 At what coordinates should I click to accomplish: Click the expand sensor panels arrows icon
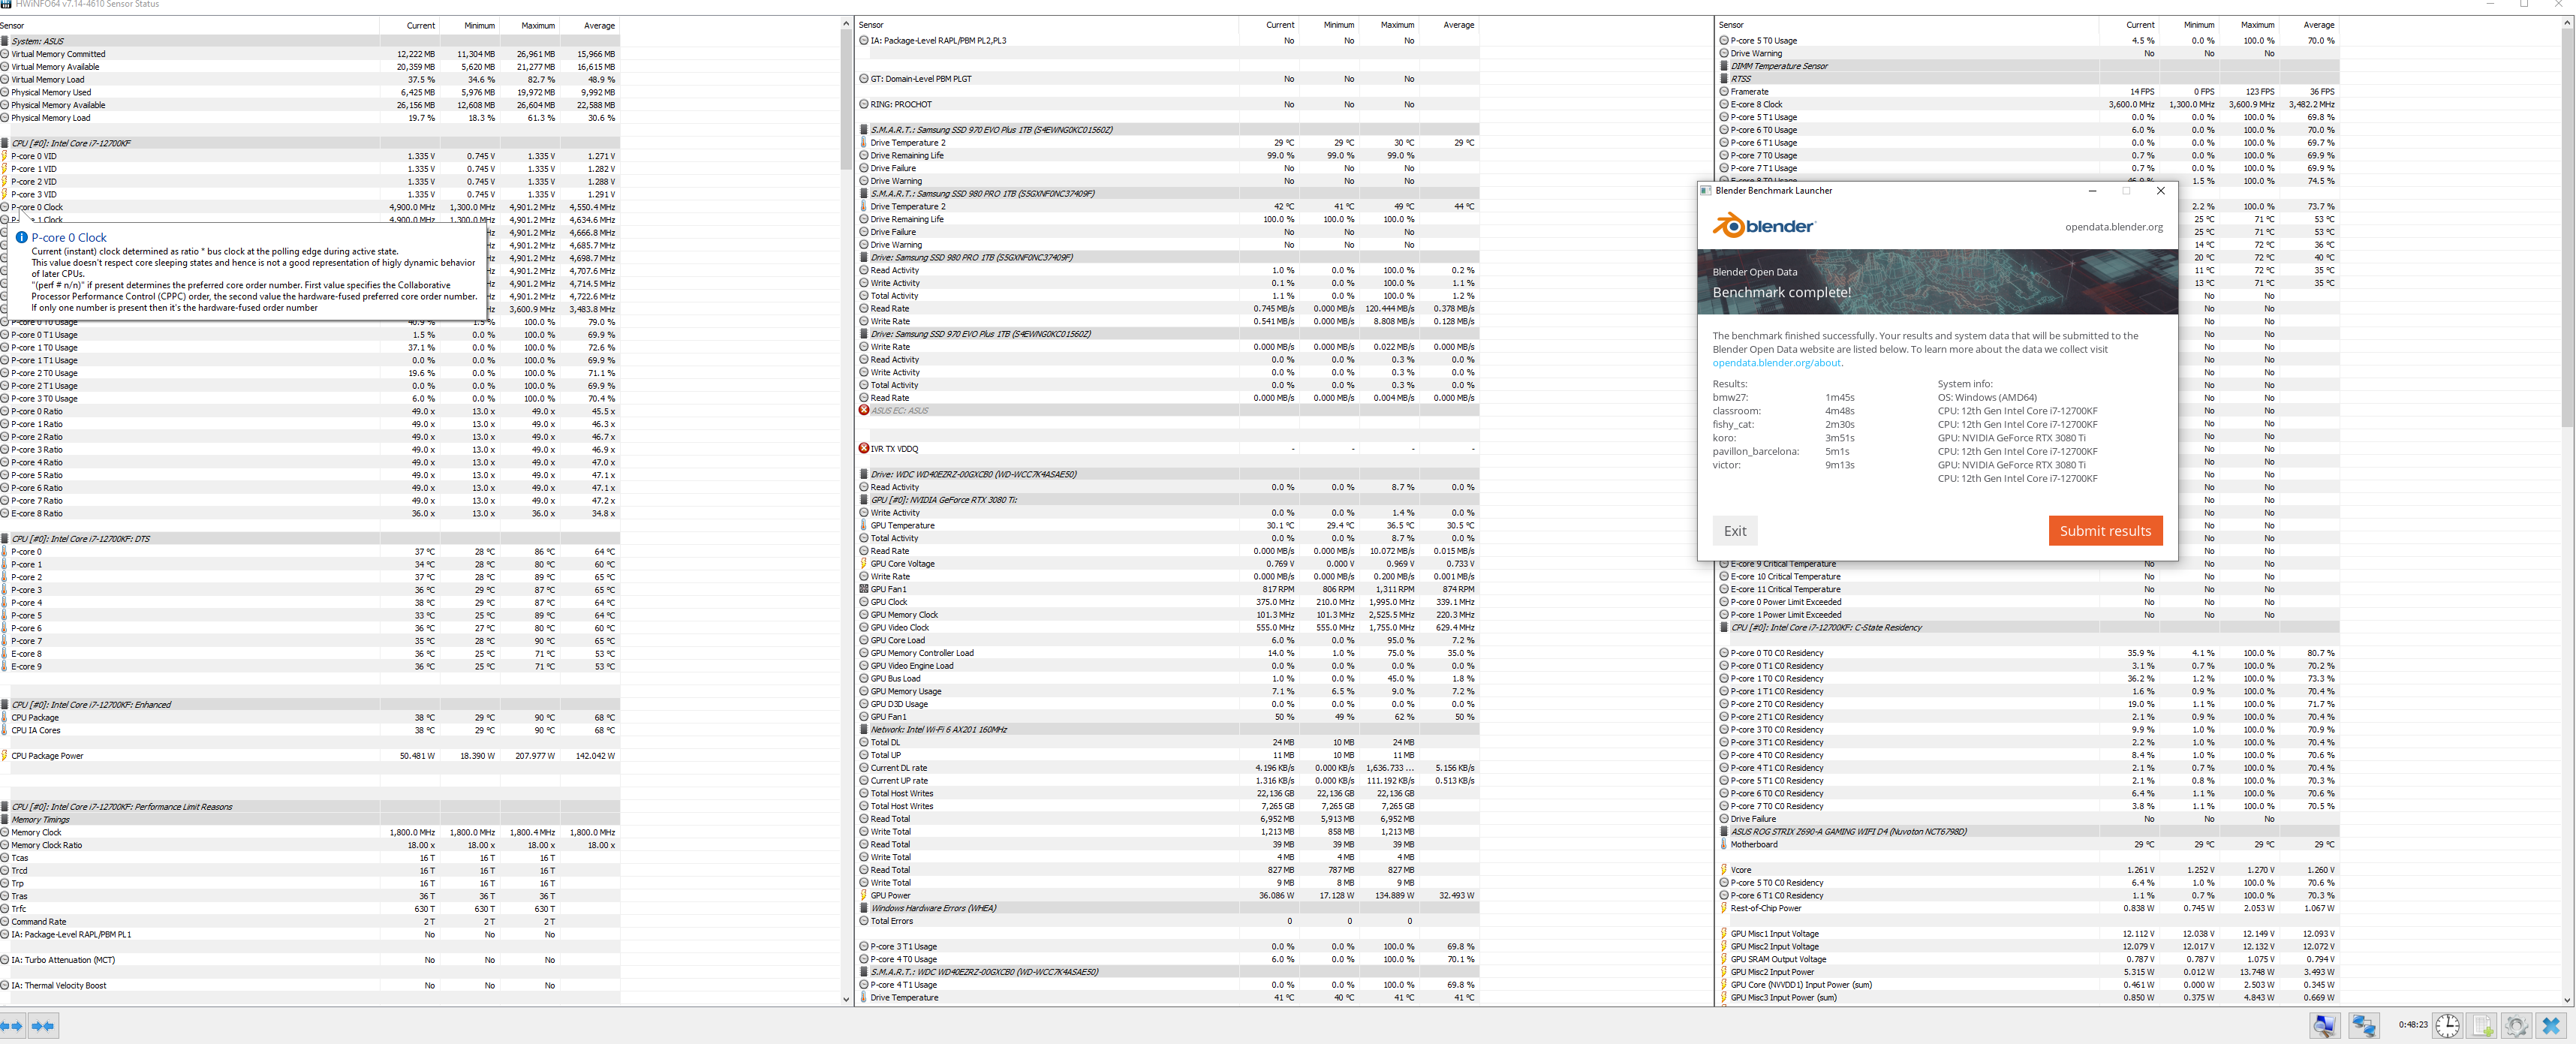click(12, 1026)
